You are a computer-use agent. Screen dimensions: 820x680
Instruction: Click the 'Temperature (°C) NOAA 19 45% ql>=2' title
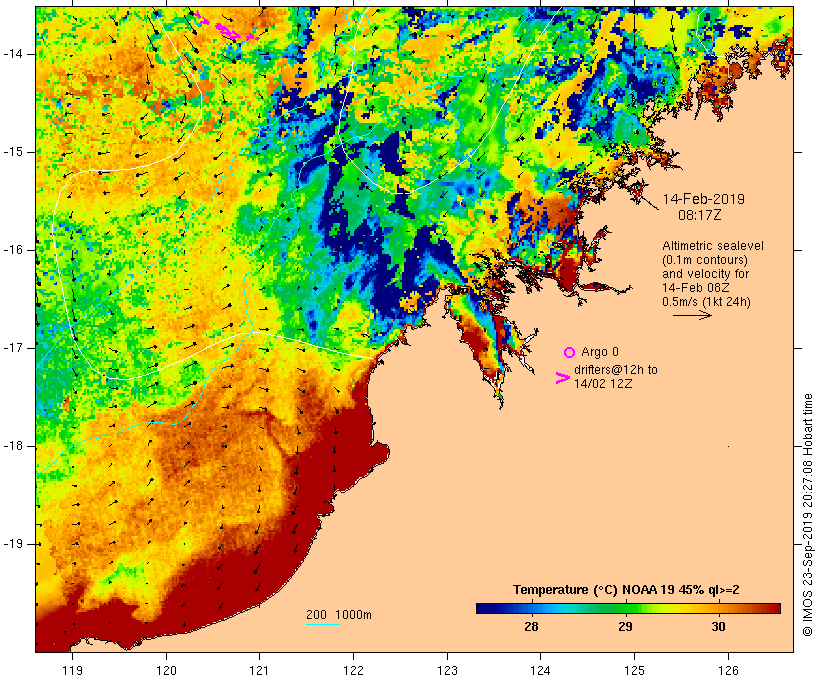(626, 590)
